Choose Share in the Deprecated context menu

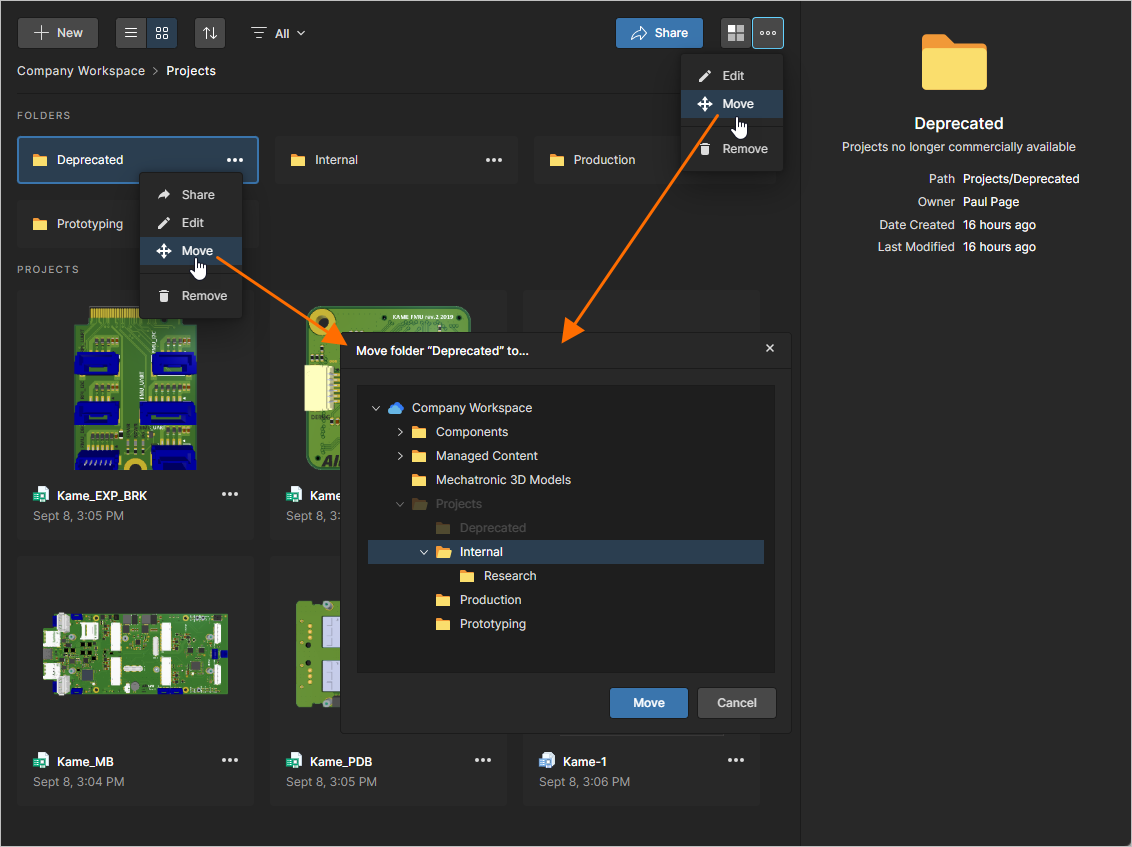(x=191, y=195)
